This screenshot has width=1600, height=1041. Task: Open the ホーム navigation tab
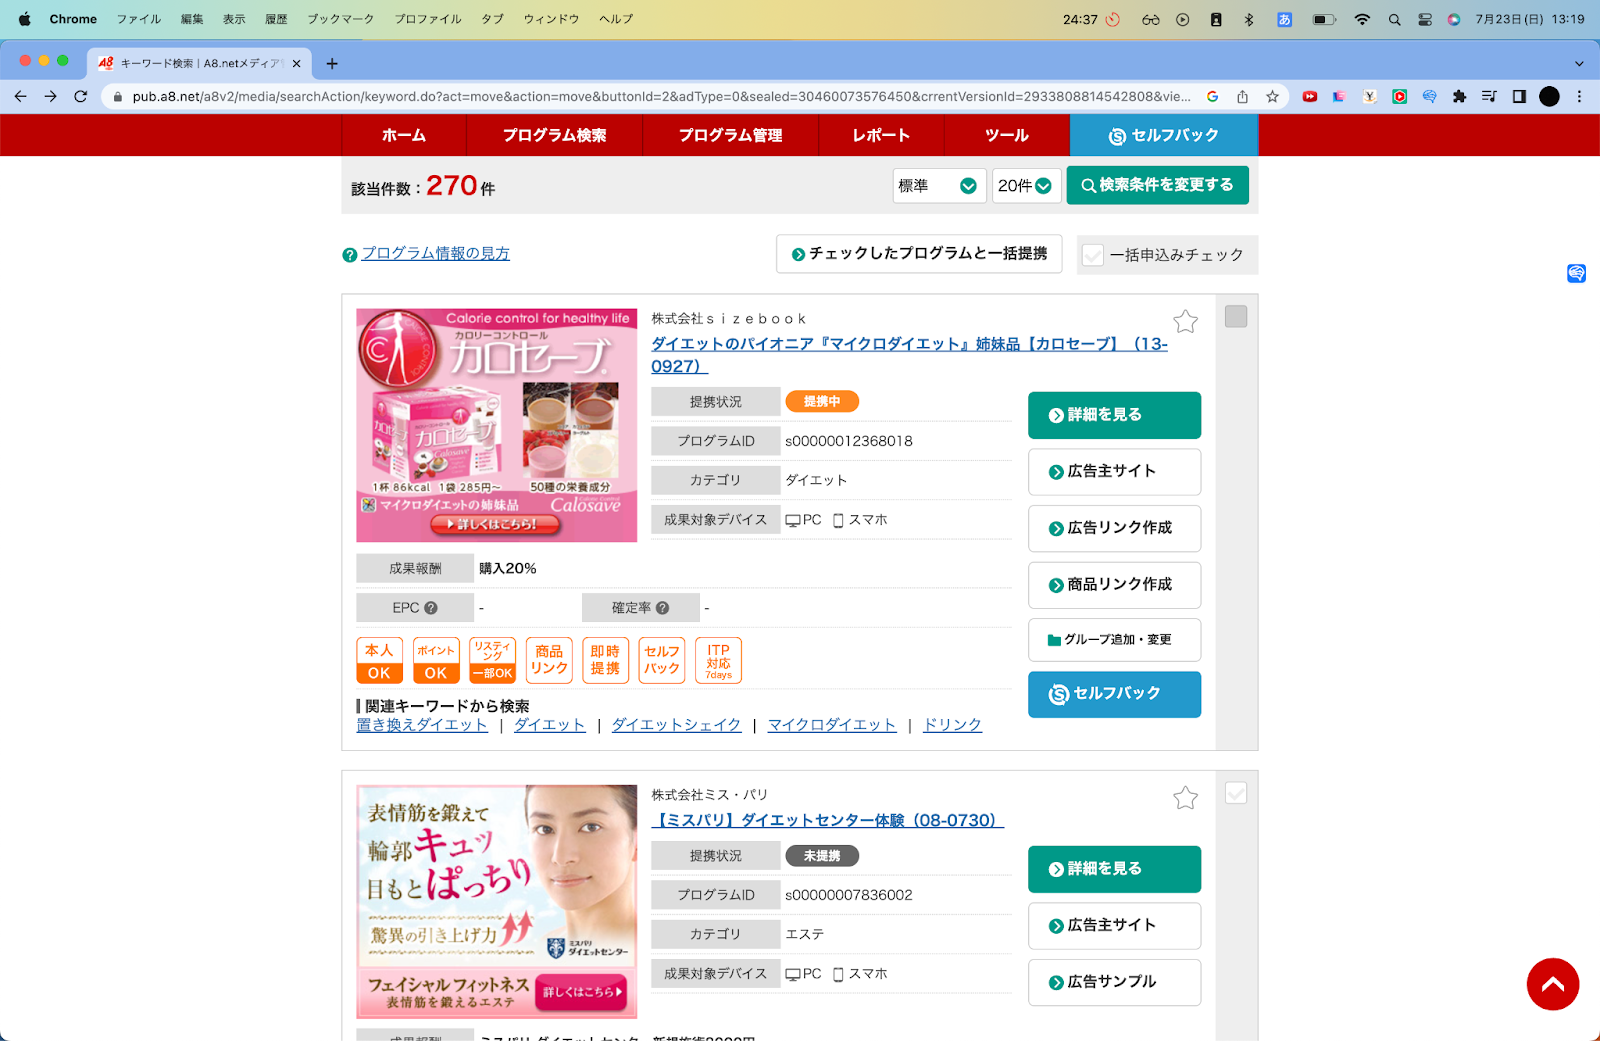click(x=404, y=135)
